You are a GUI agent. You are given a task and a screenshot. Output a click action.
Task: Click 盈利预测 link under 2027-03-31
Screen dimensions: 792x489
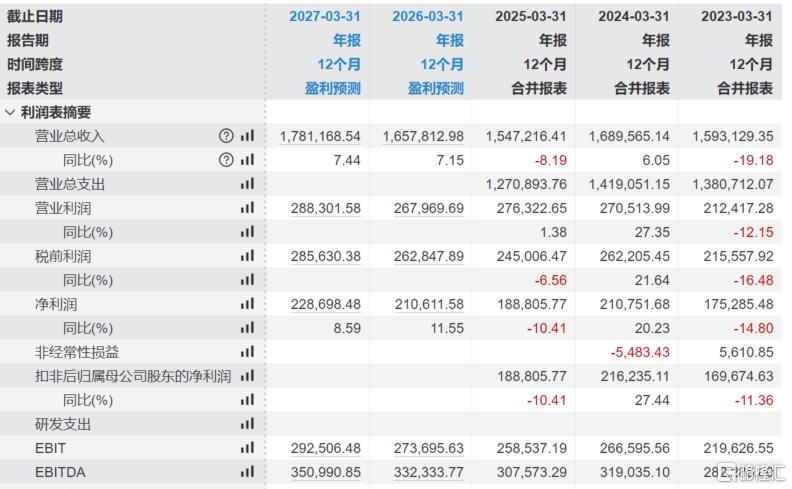[x=333, y=88]
